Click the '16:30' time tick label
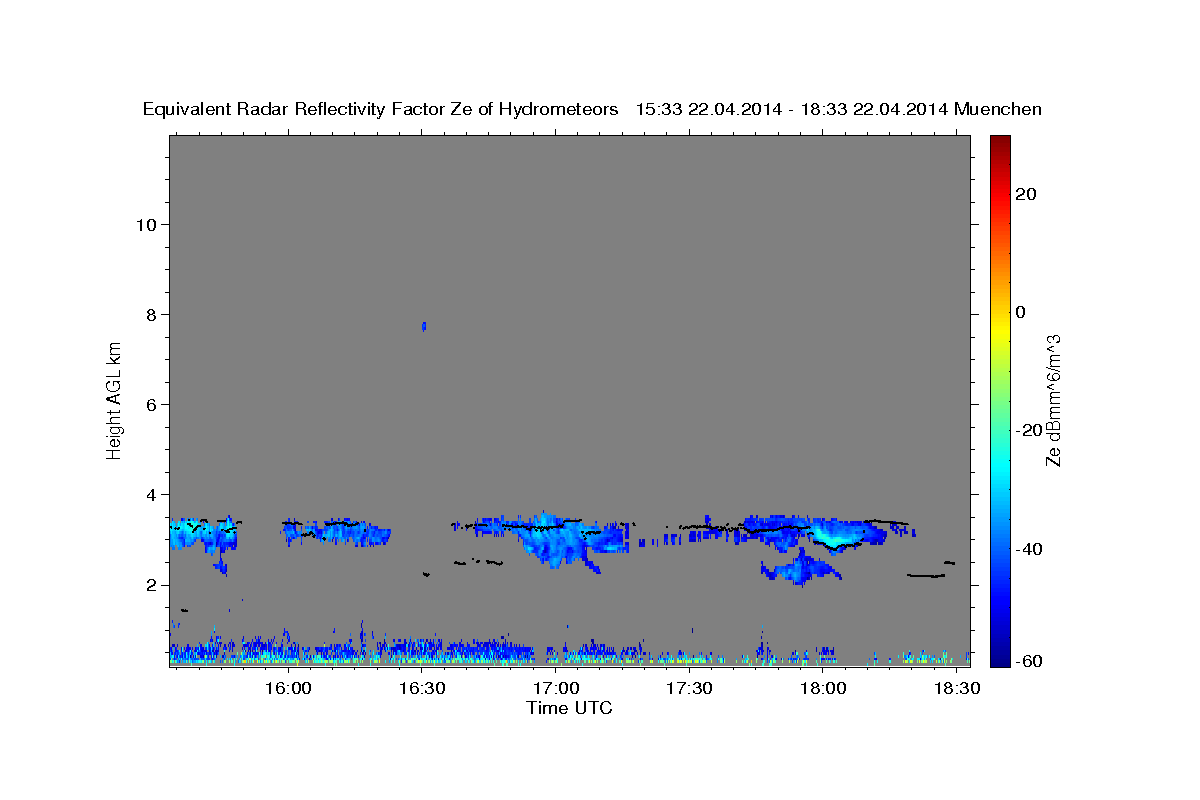 pyautogui.click(x=422, y=689)
